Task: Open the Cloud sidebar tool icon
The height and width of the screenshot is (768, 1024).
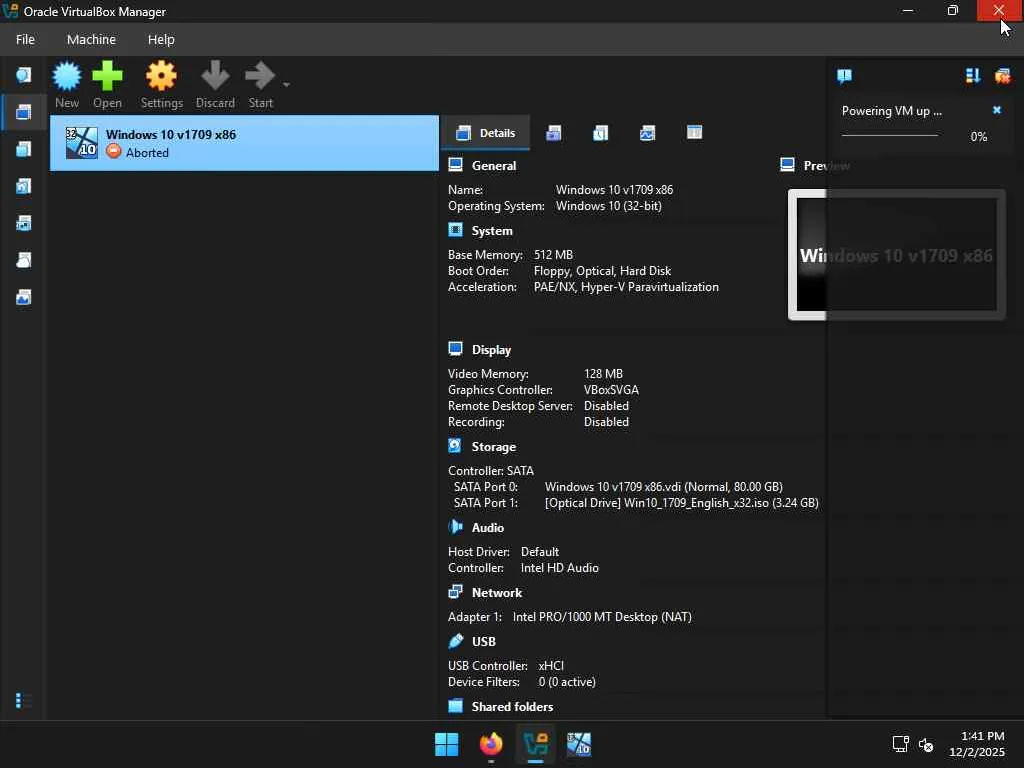Action: (x=24, y=261)
